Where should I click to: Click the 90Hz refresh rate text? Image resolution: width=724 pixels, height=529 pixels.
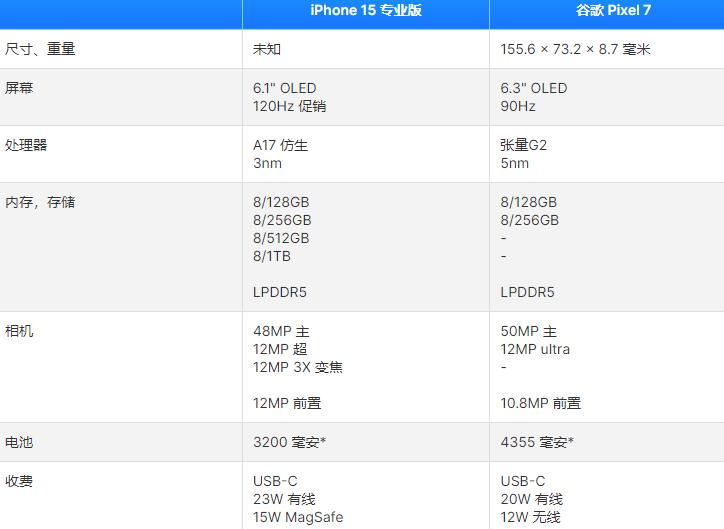(518, 106)
